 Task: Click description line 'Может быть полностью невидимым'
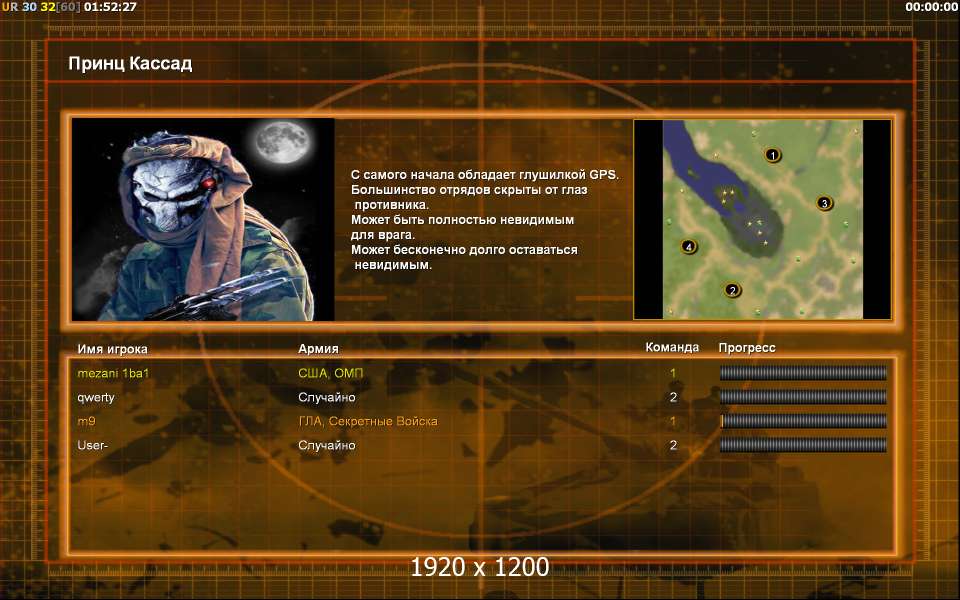462,220
